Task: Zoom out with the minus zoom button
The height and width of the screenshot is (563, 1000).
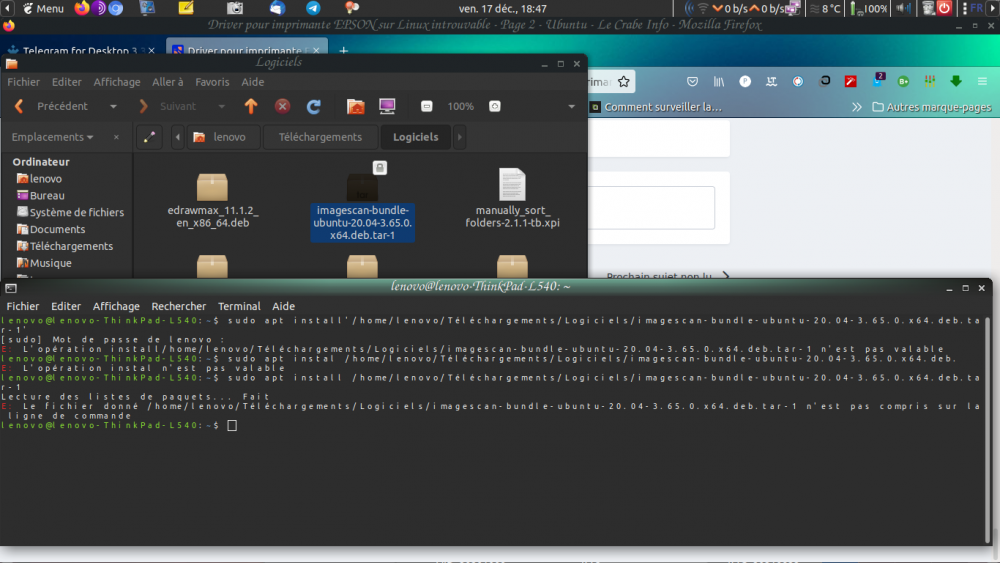Action: point(427,106)
